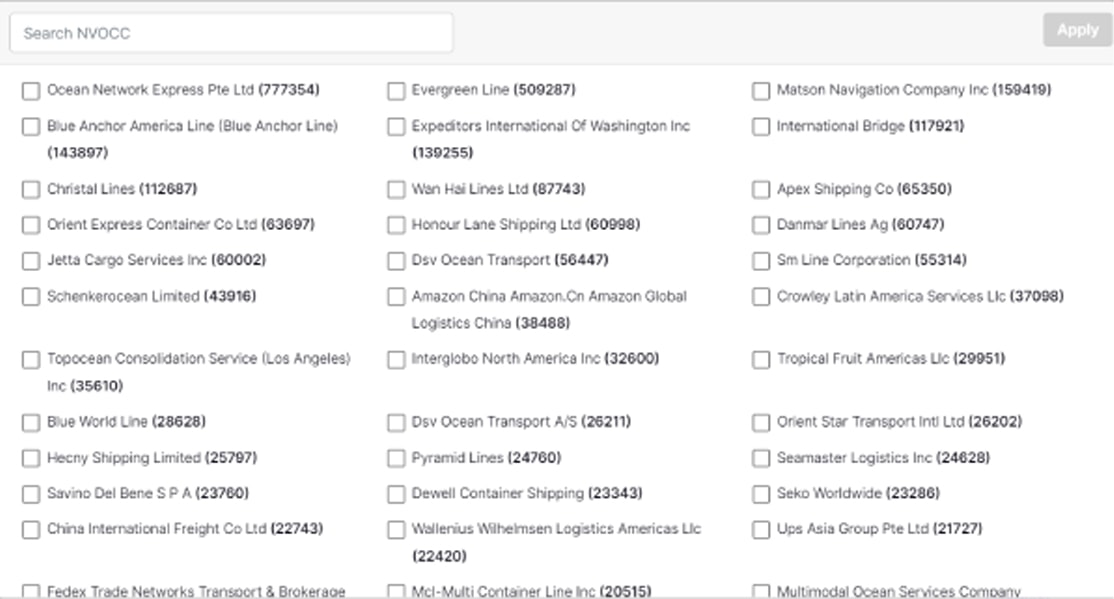Check Topocean Consolidation Service checkbox
This screenshot has height=599, width=1114.
pyautogui.click(x=31, y=360)
